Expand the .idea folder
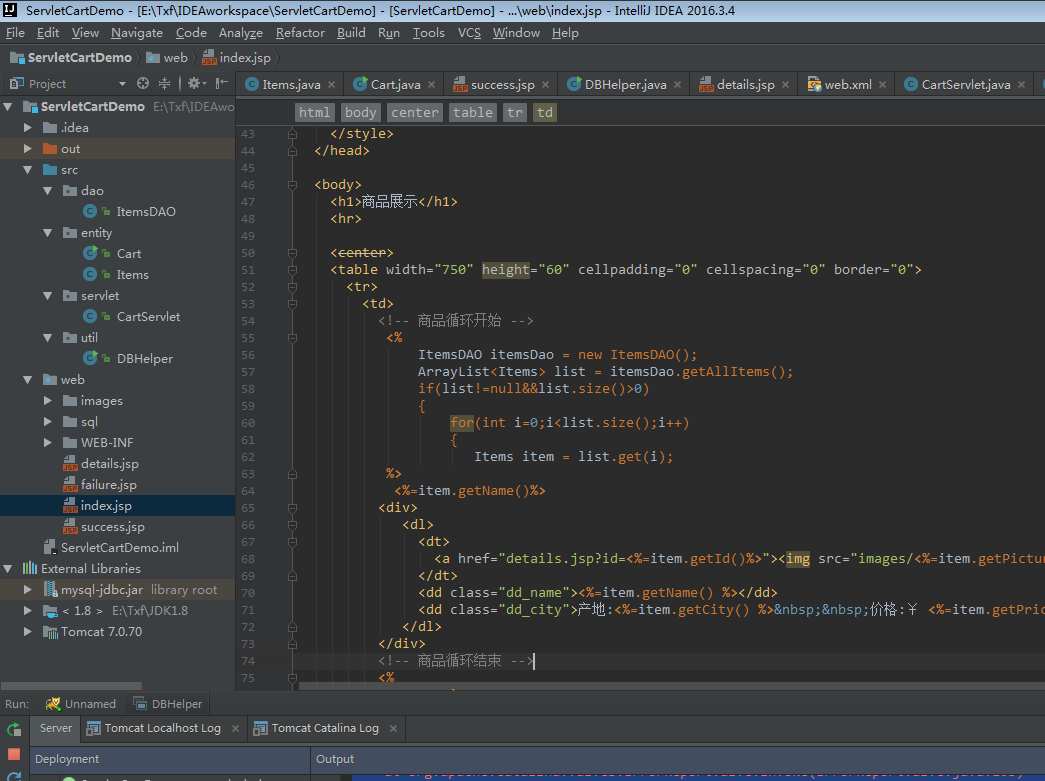This screenshot has width=1045, height=781. tap(27, 127)
